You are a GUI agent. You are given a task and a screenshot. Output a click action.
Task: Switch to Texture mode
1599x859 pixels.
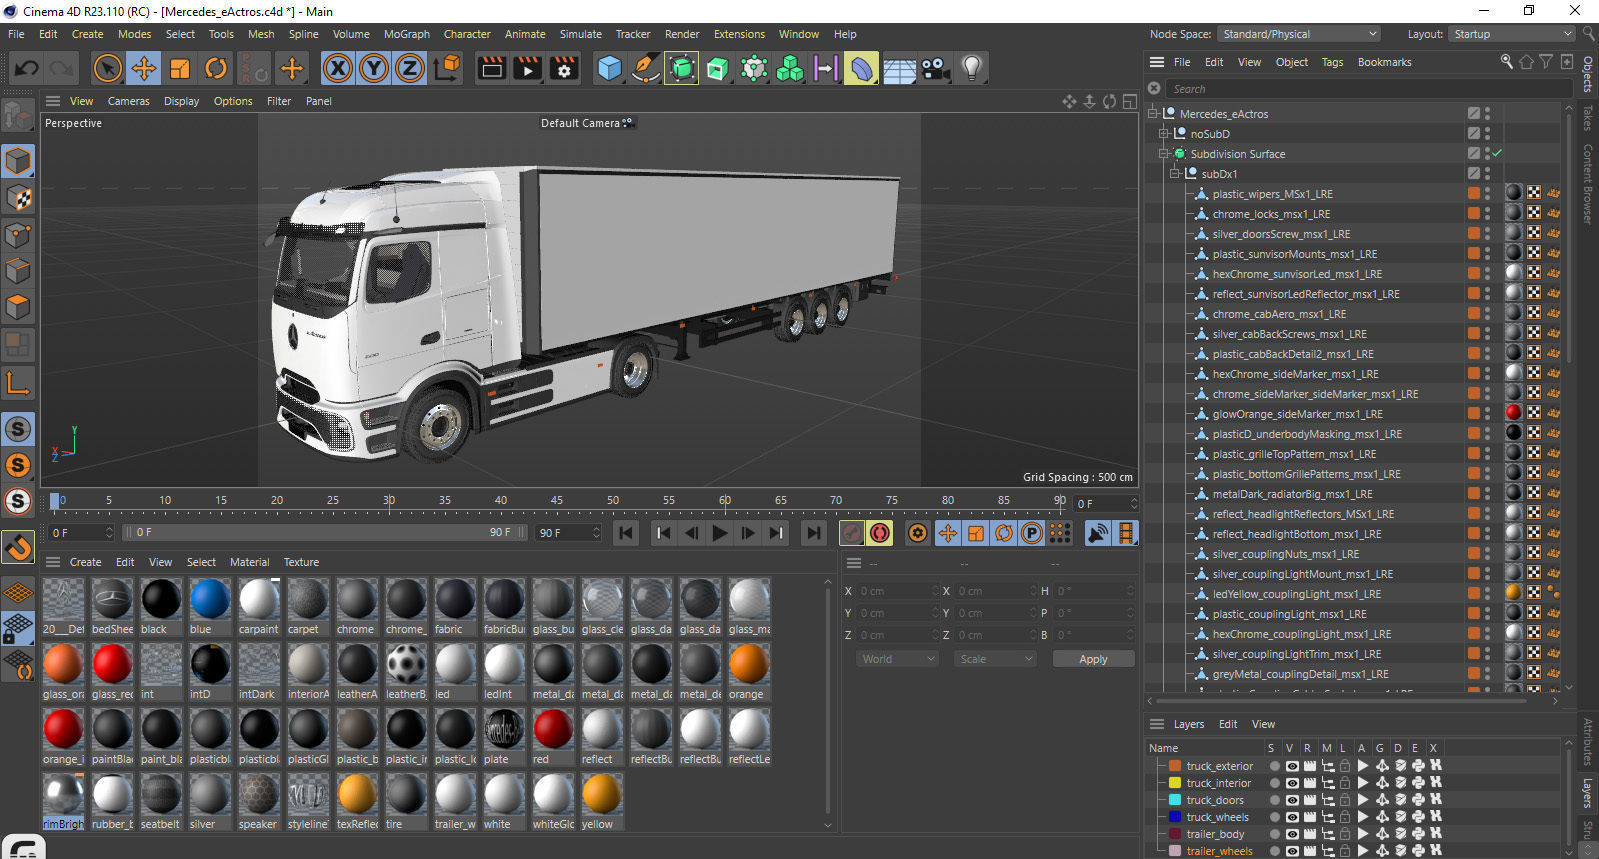18,198
